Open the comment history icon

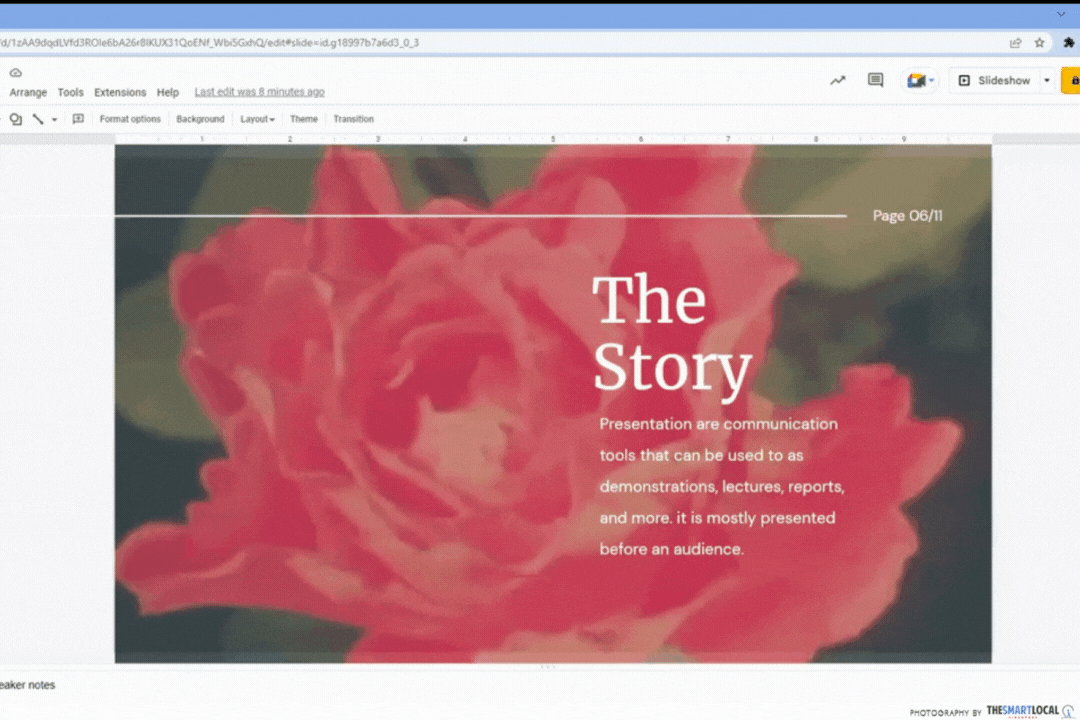click(x=875, y=80)
